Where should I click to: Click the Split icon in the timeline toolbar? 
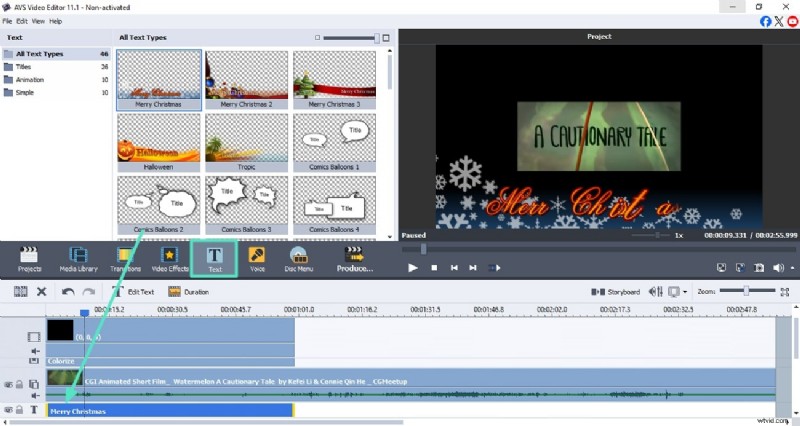(20, 292)
